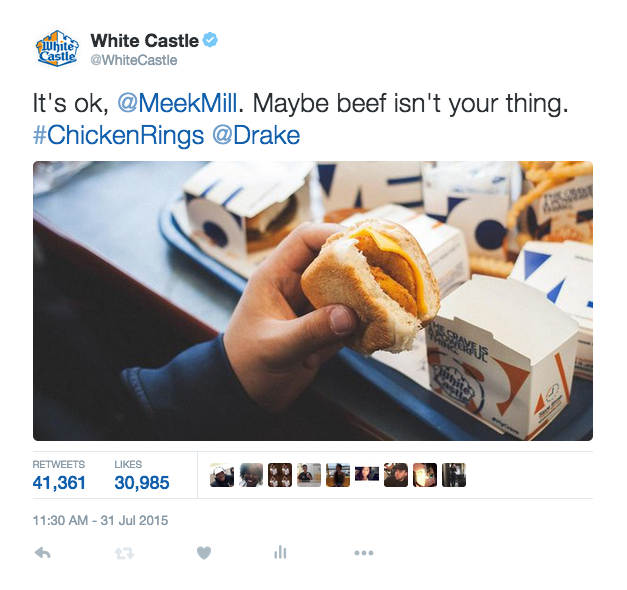627x590 pixels.
Task: Open tweet analytics bar chart icon
Action: click(280, 552)
